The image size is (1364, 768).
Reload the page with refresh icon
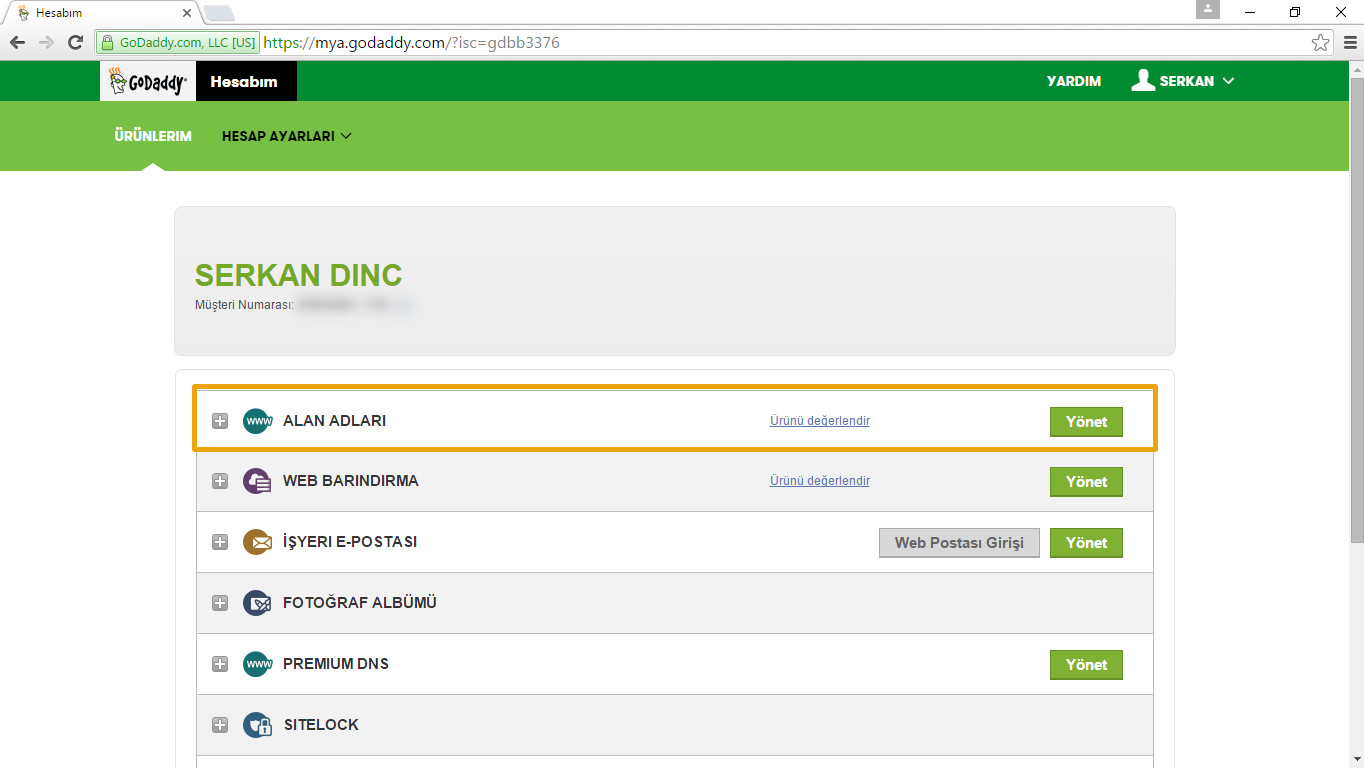[75, 42]
